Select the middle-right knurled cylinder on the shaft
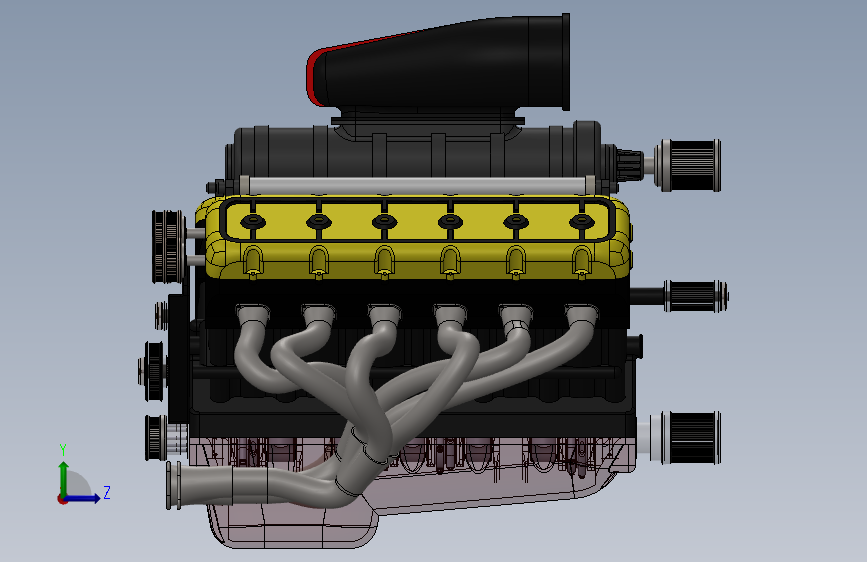 point(696,296)
